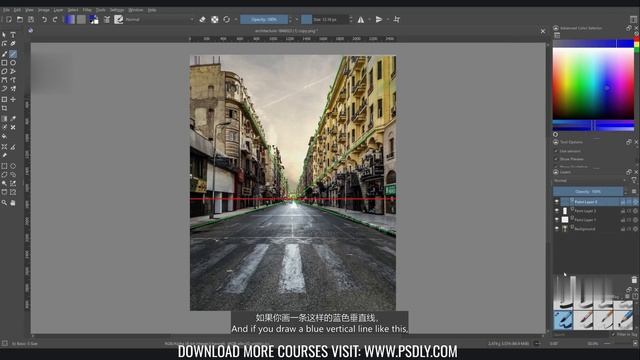The height and width of the screenshot is (360, 640).
Task: Select the Crop tool
Action: (x=4, y=108)
